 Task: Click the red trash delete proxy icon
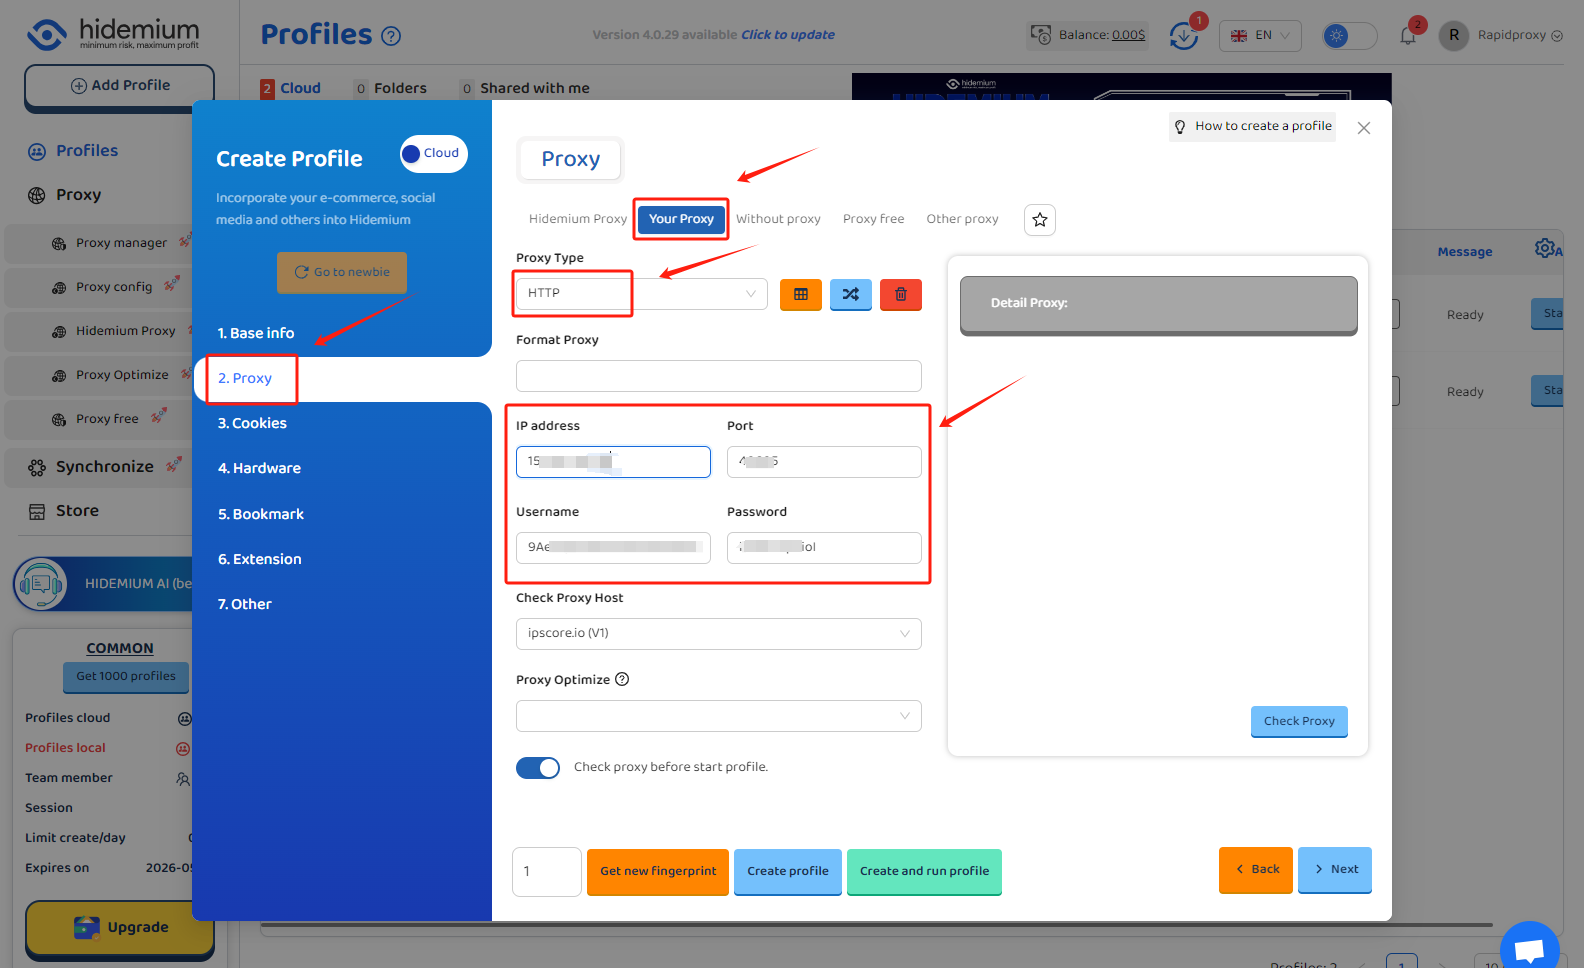tap(901, 294)
